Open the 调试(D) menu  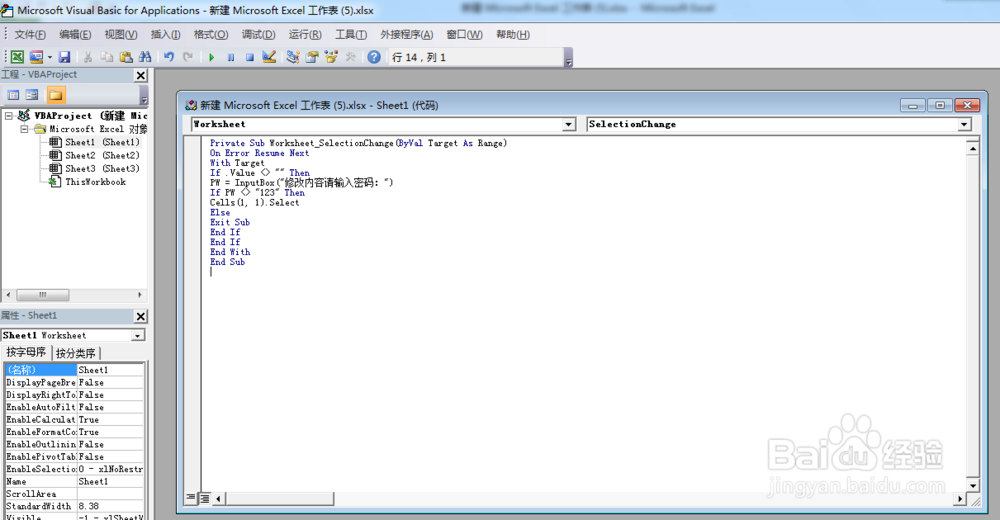click(258, 34)
